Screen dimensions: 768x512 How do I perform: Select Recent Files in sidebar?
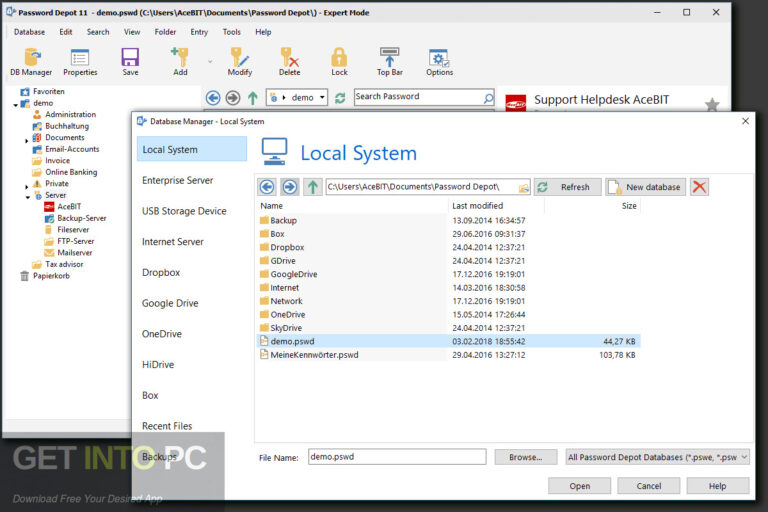tap(167, 426)
